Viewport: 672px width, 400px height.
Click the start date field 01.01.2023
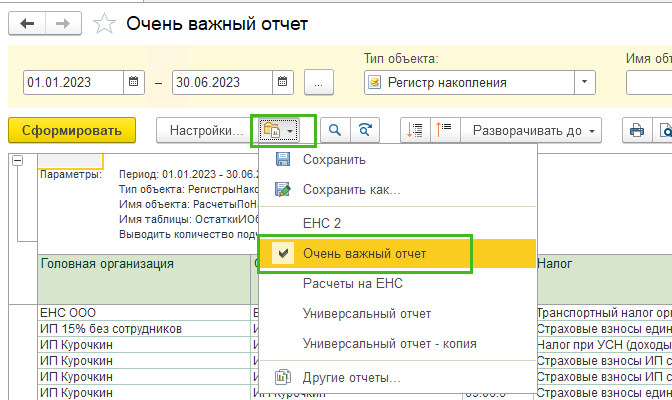(73, 82)
